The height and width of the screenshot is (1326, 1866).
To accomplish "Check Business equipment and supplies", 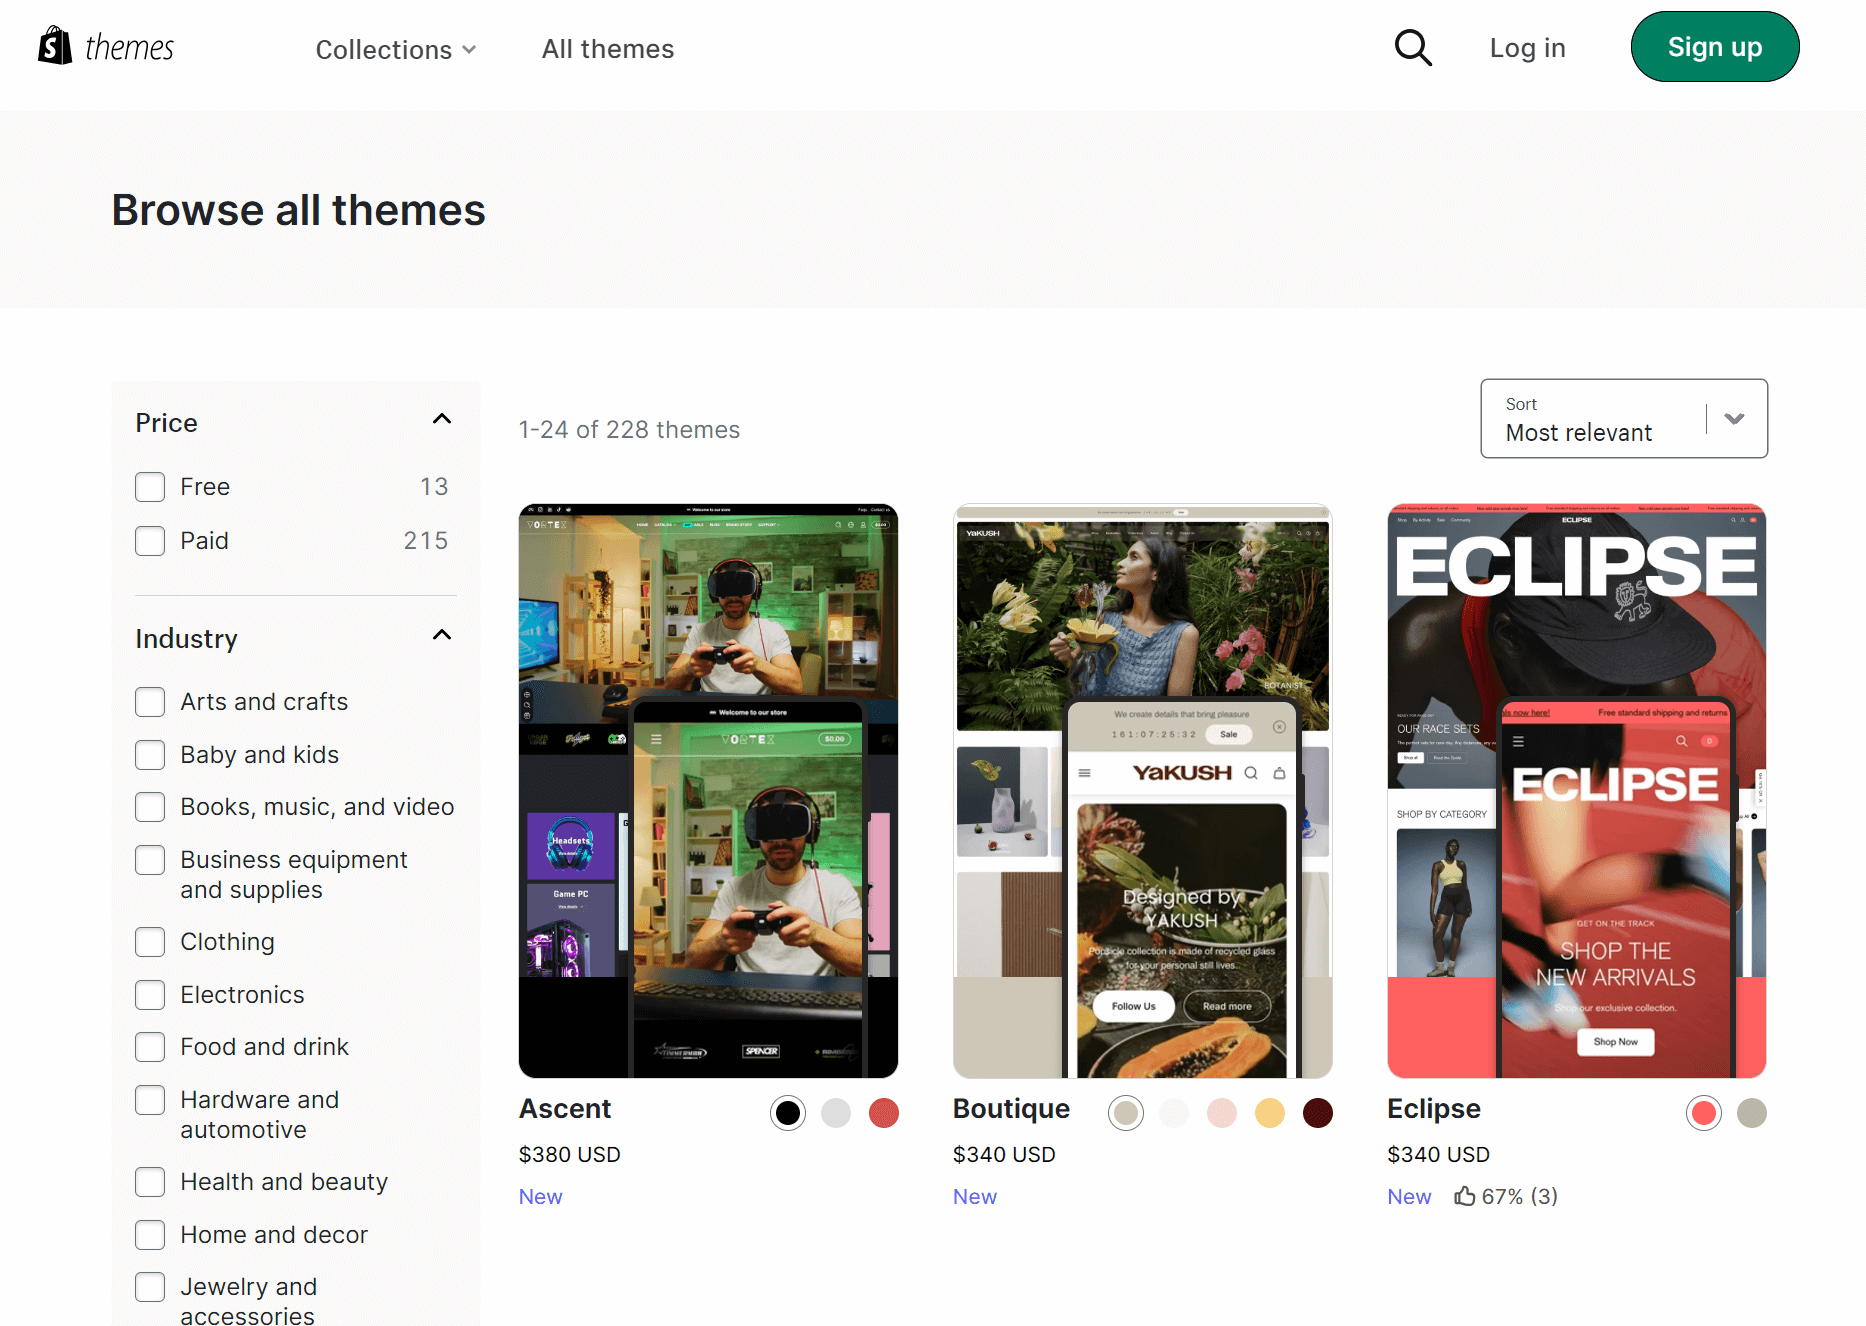I will tap(150, 860).
